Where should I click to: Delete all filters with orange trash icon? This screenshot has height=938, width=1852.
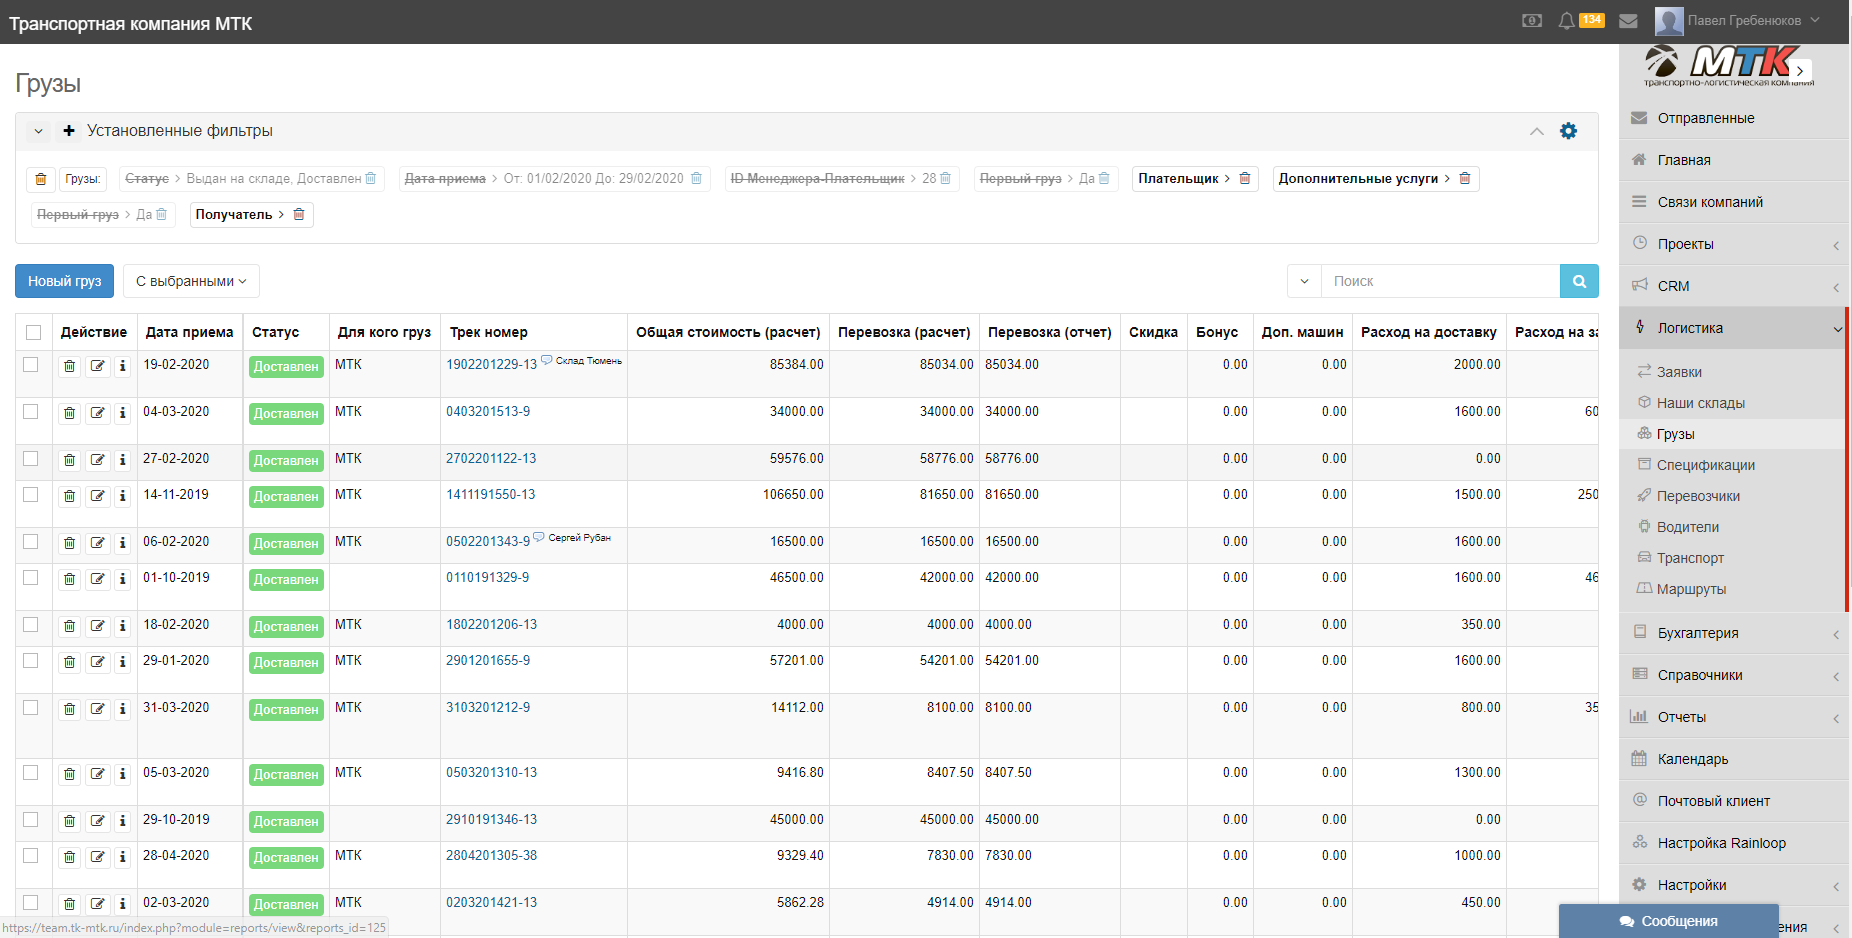coord(40,179)
